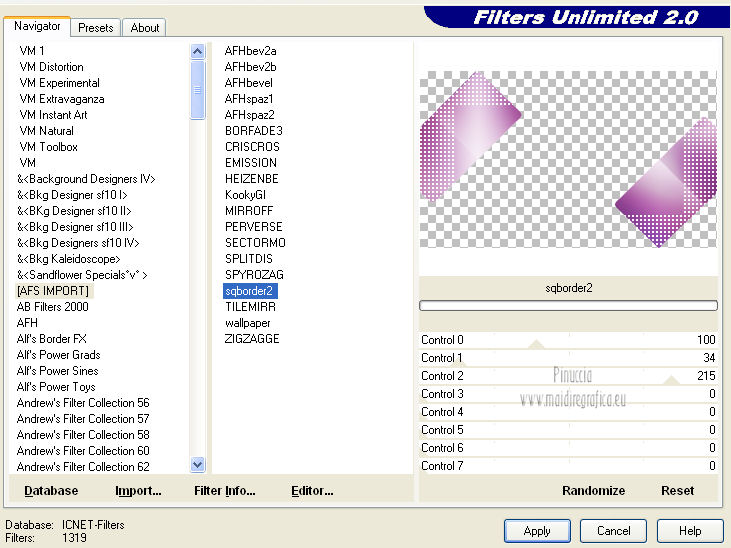Choose the CRISCROS filter
The height and width of the screenshot is (548, 731).
[x=252, y=146]
